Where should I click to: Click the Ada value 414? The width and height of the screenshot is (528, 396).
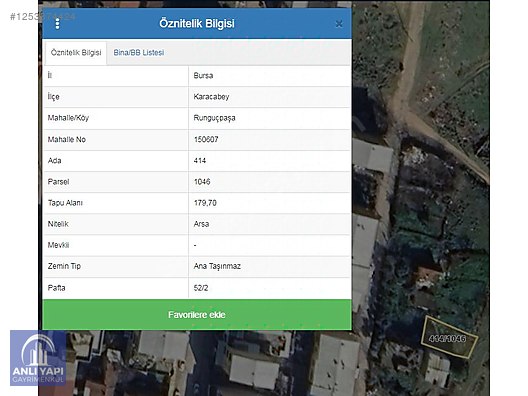200,161
